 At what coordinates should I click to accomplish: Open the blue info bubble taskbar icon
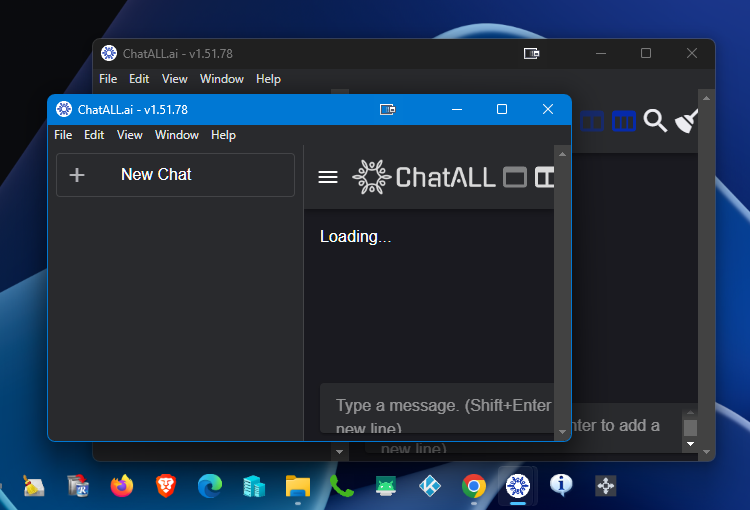tap(561, 484)
